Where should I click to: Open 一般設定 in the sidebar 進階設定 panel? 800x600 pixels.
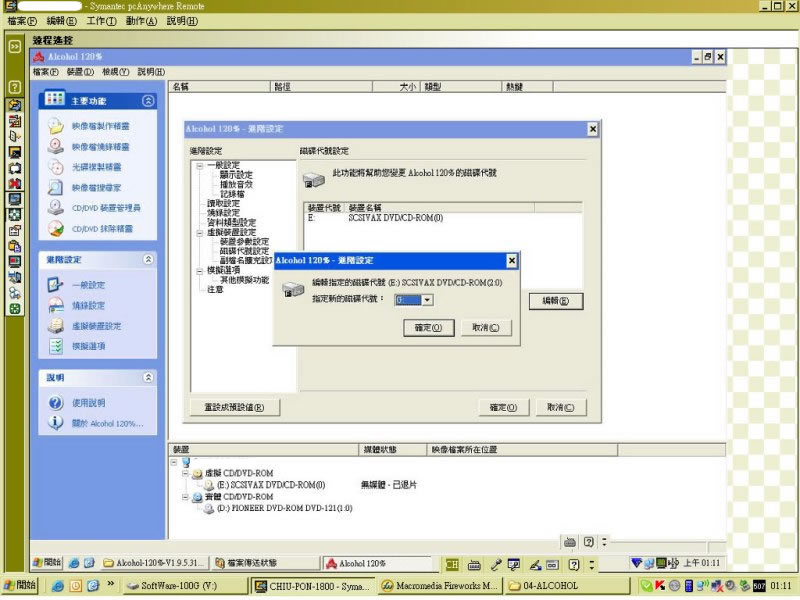click(88, 285)
